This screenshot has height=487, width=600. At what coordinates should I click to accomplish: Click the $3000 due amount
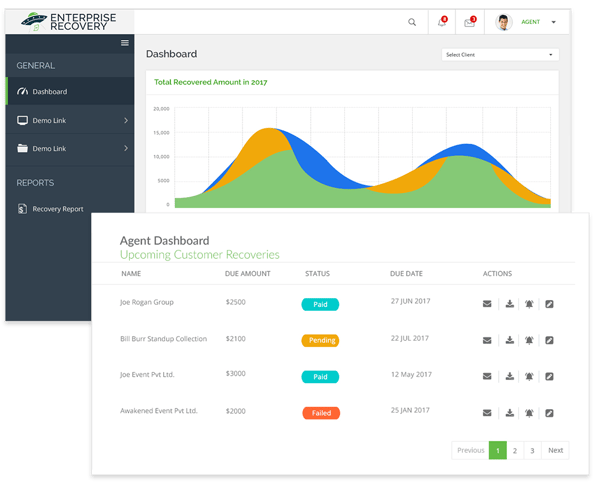236,374
